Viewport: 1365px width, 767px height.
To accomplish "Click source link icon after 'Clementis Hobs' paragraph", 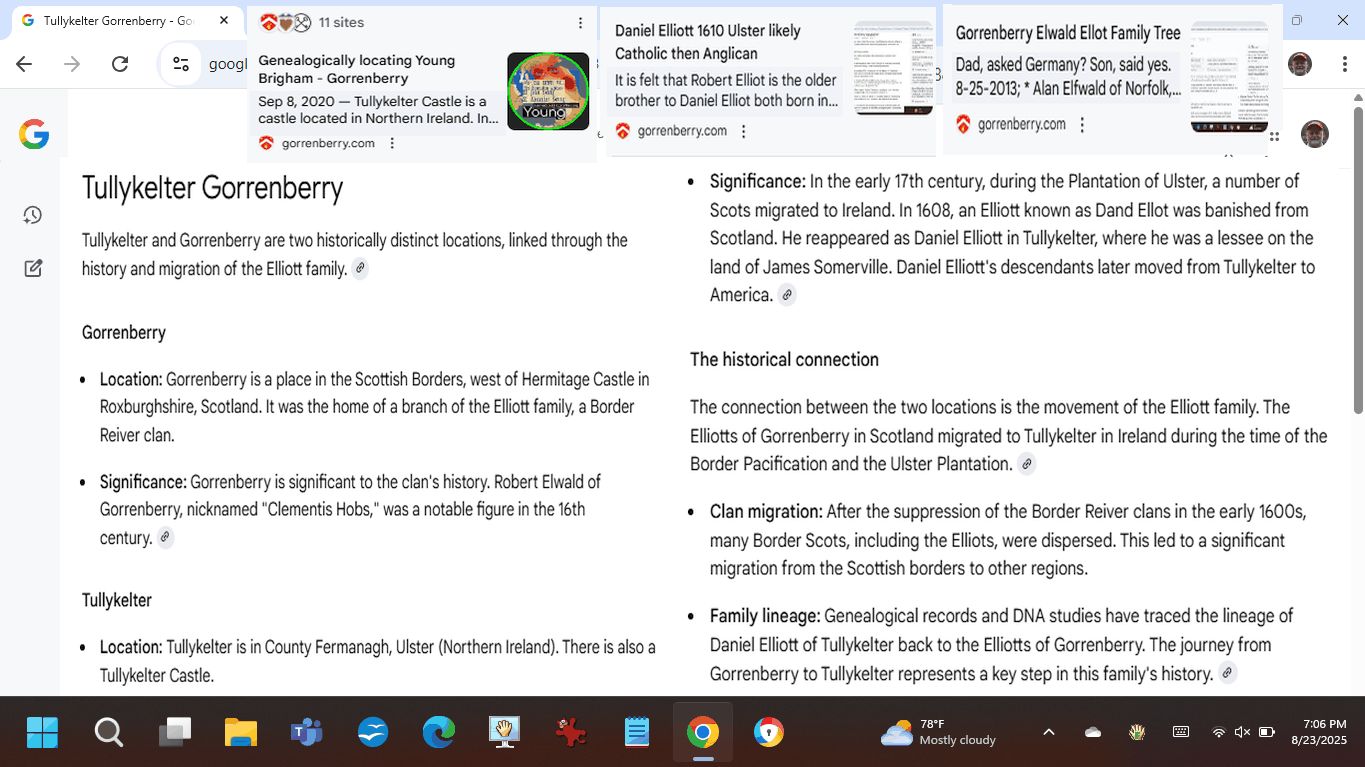I will 166,538.
